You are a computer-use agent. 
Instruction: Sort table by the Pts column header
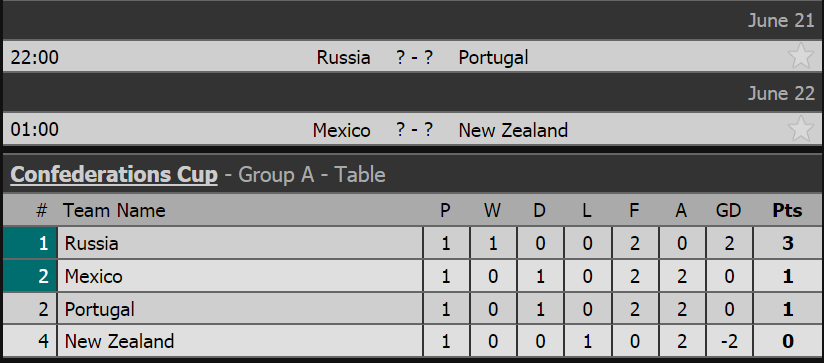pyautogui.click(x=787, y=211)
